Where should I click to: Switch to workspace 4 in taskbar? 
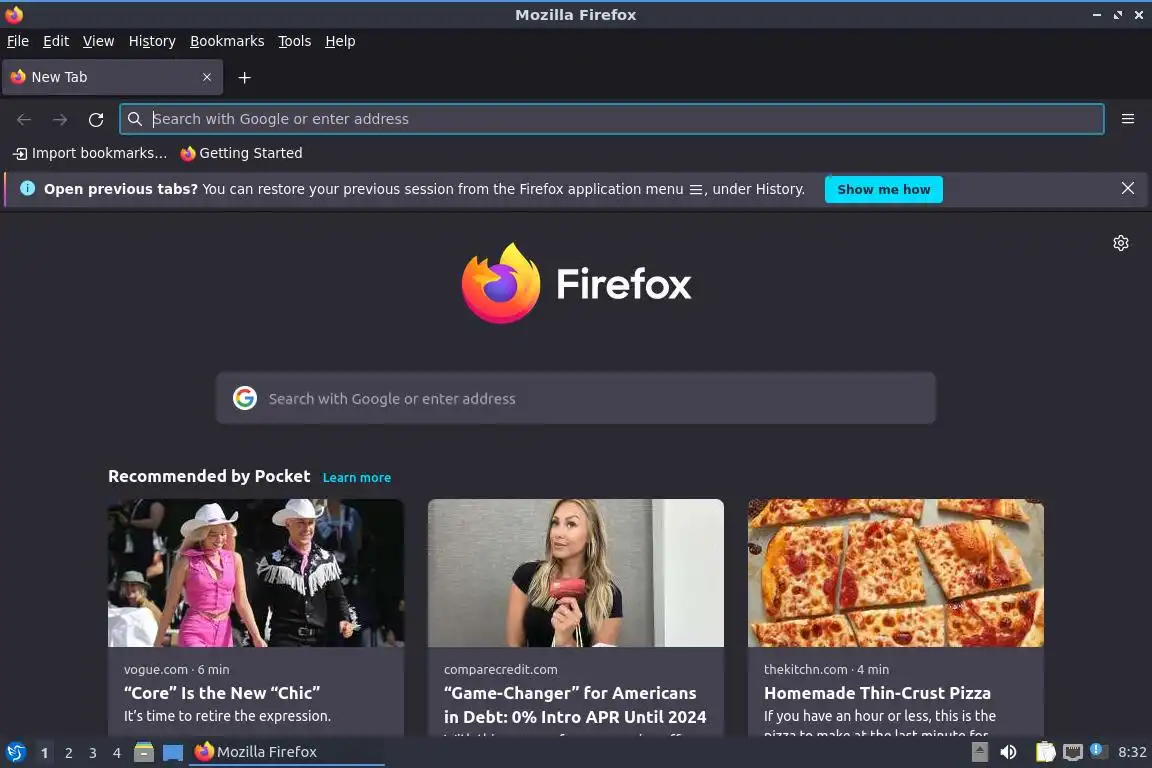tap(117, 753)
